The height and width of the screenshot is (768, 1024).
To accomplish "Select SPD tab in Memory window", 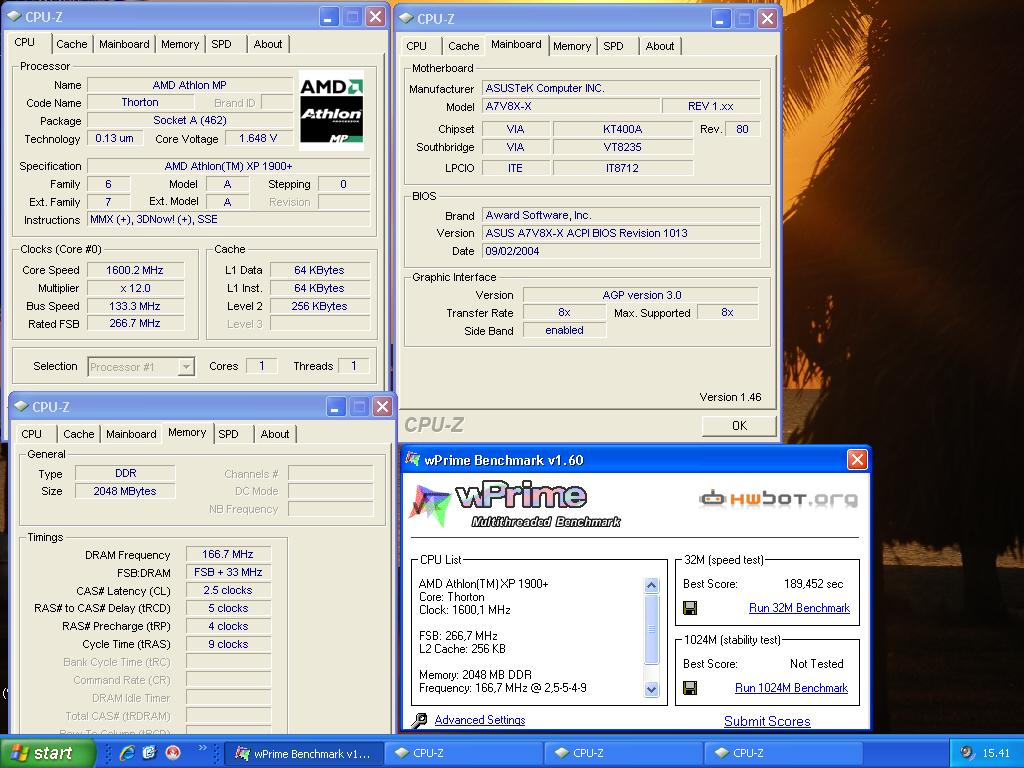I will [228, 434].
